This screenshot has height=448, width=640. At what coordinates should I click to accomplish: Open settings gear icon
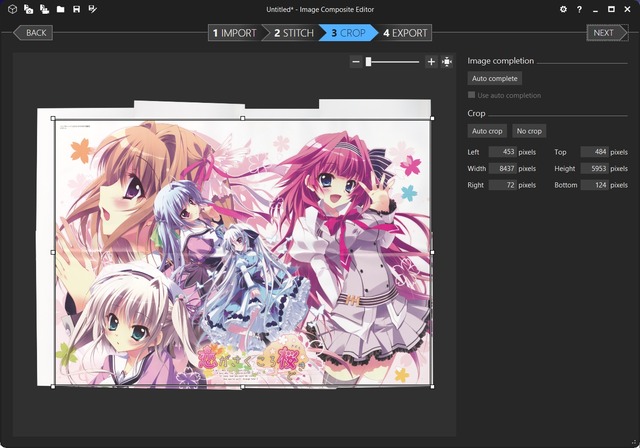pyautogui.click(x=563, y=9)
